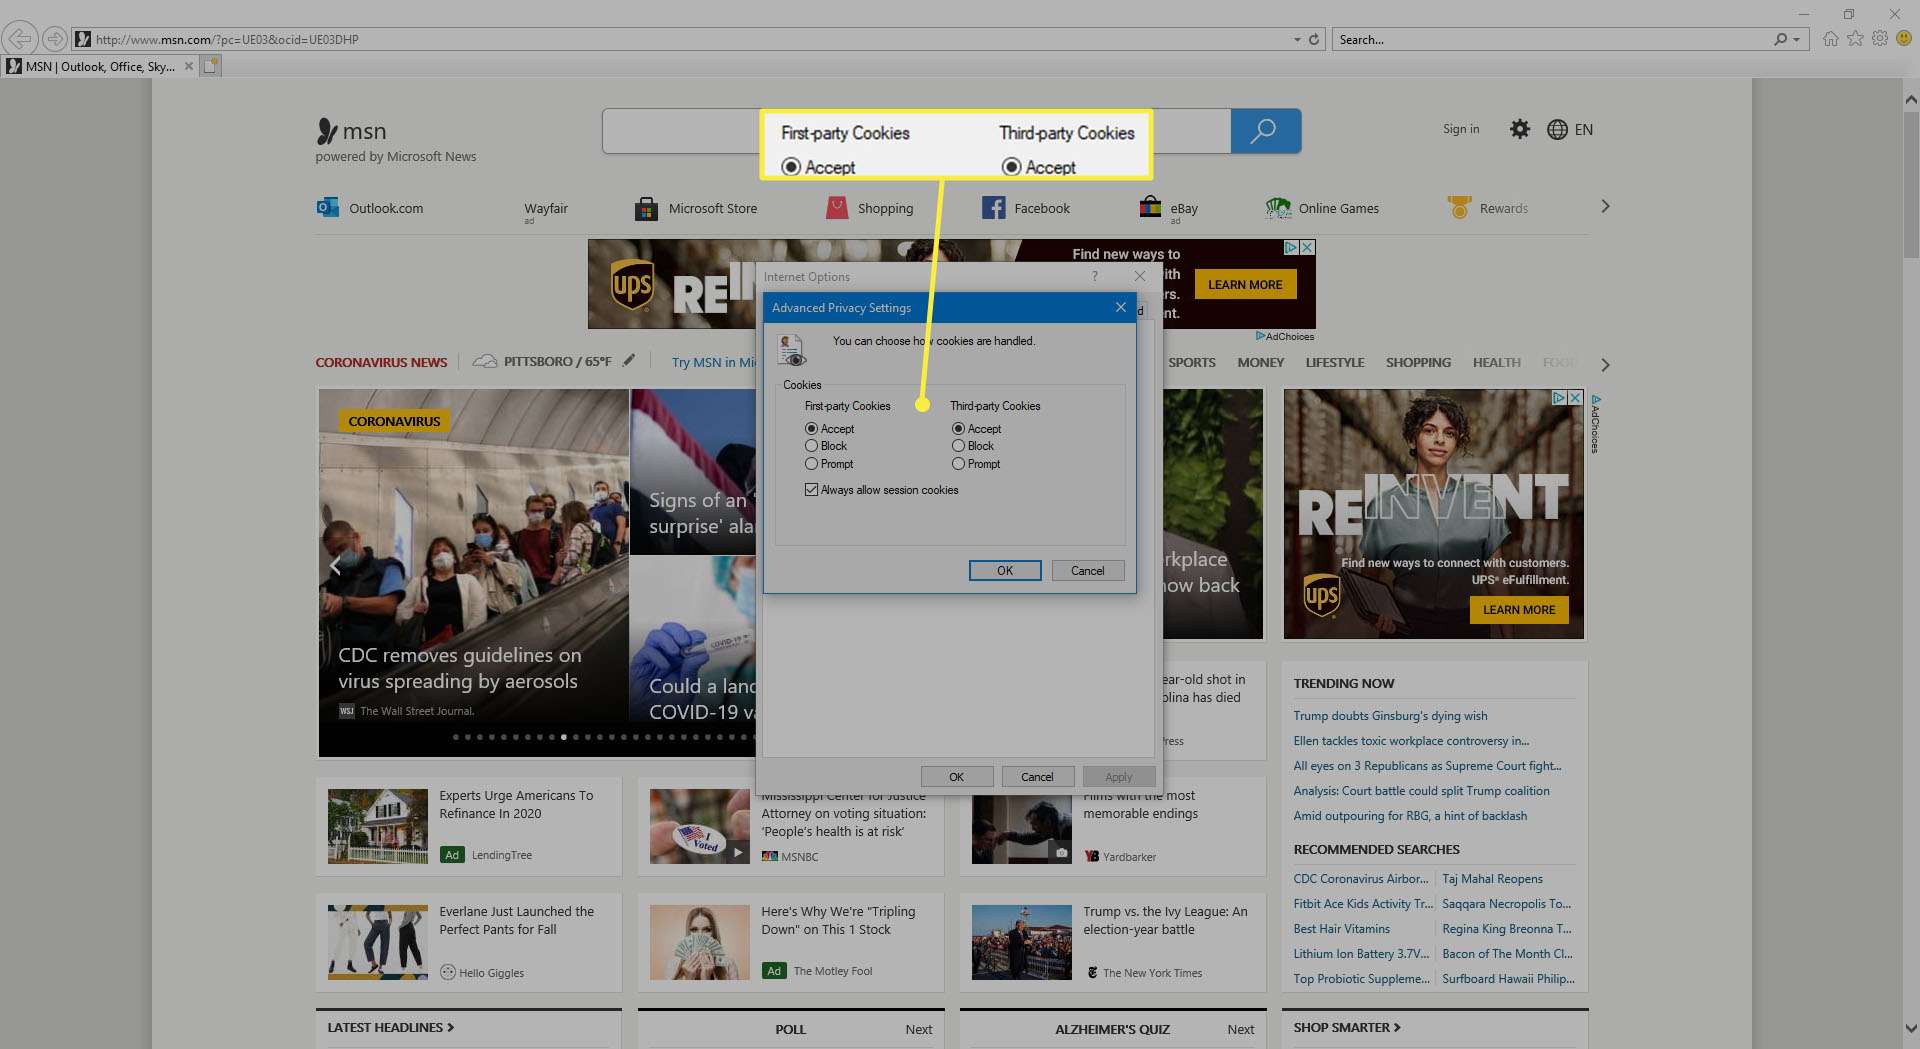
Task: Open MSN settings gear icon
Action: pyautogui.click(x=1519, y=129)
